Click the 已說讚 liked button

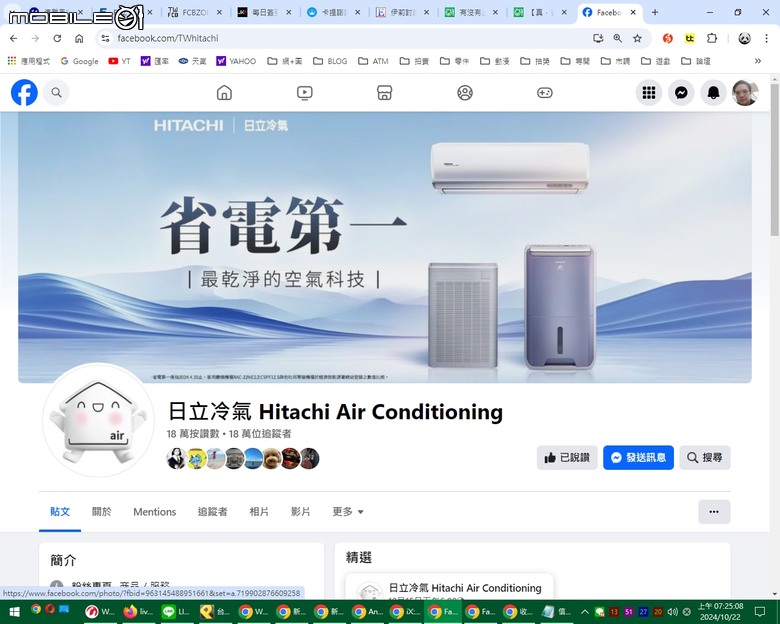[x=567, y=457]
